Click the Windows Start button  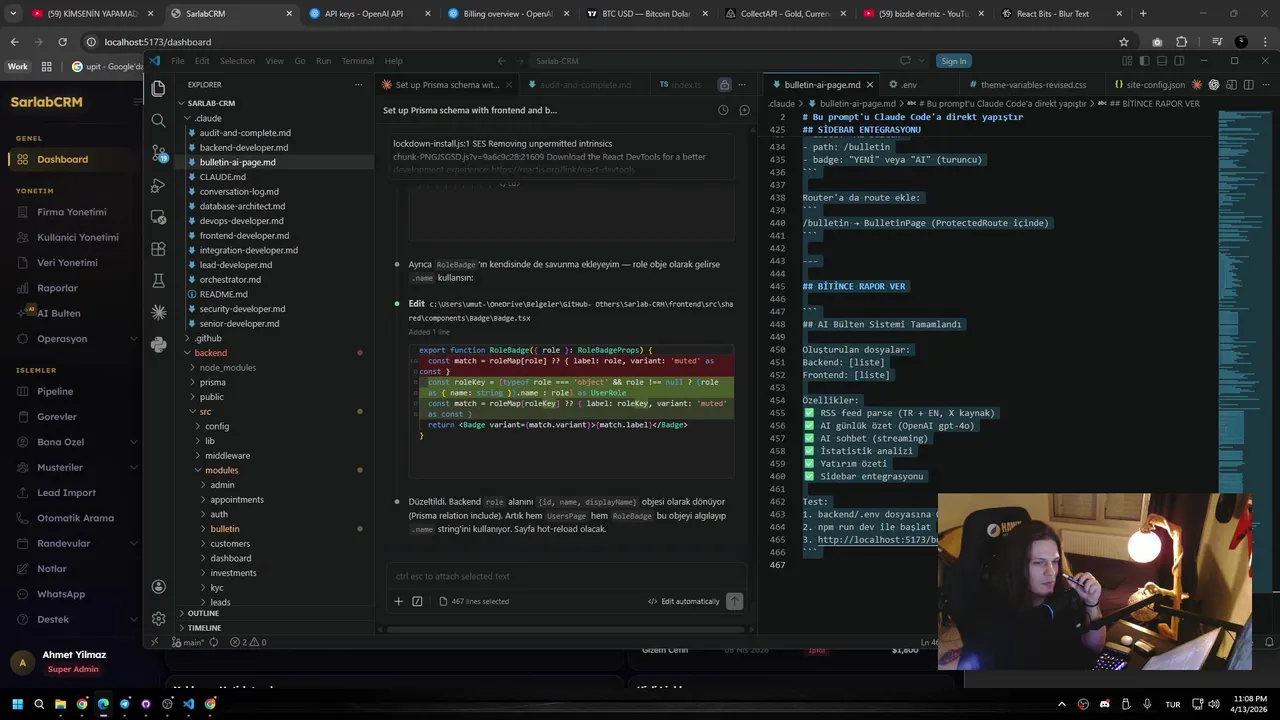[17, 704]
